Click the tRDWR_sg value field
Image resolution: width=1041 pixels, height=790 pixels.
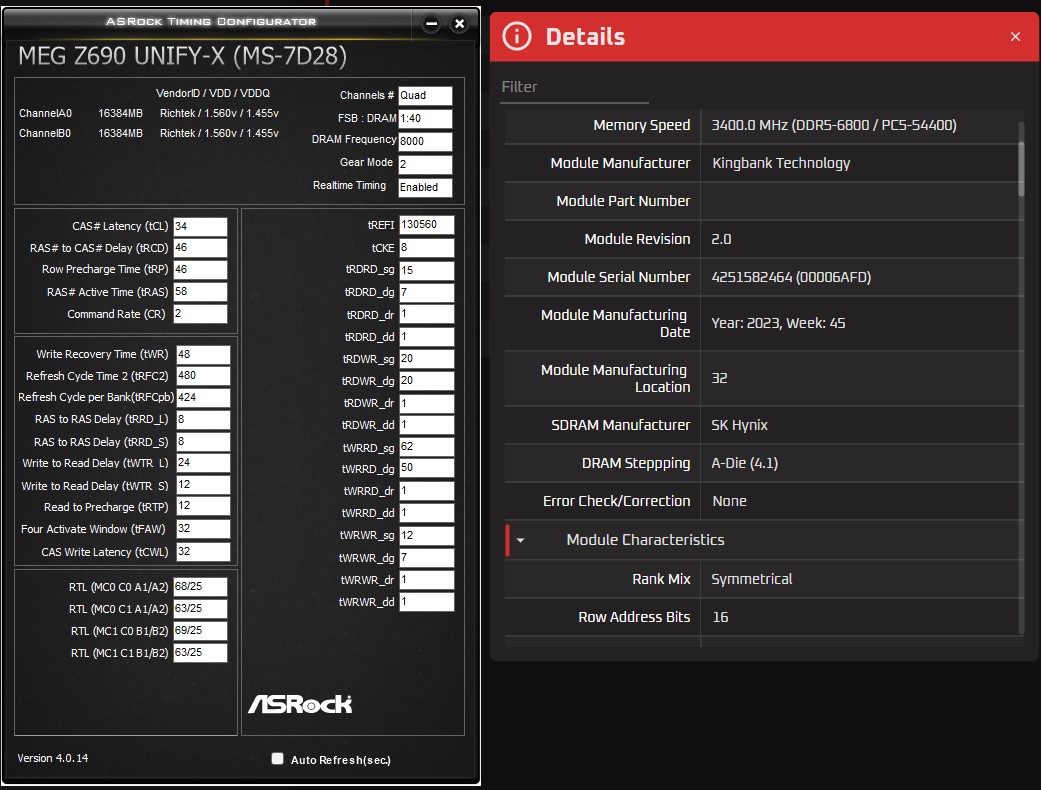point(427,358)
